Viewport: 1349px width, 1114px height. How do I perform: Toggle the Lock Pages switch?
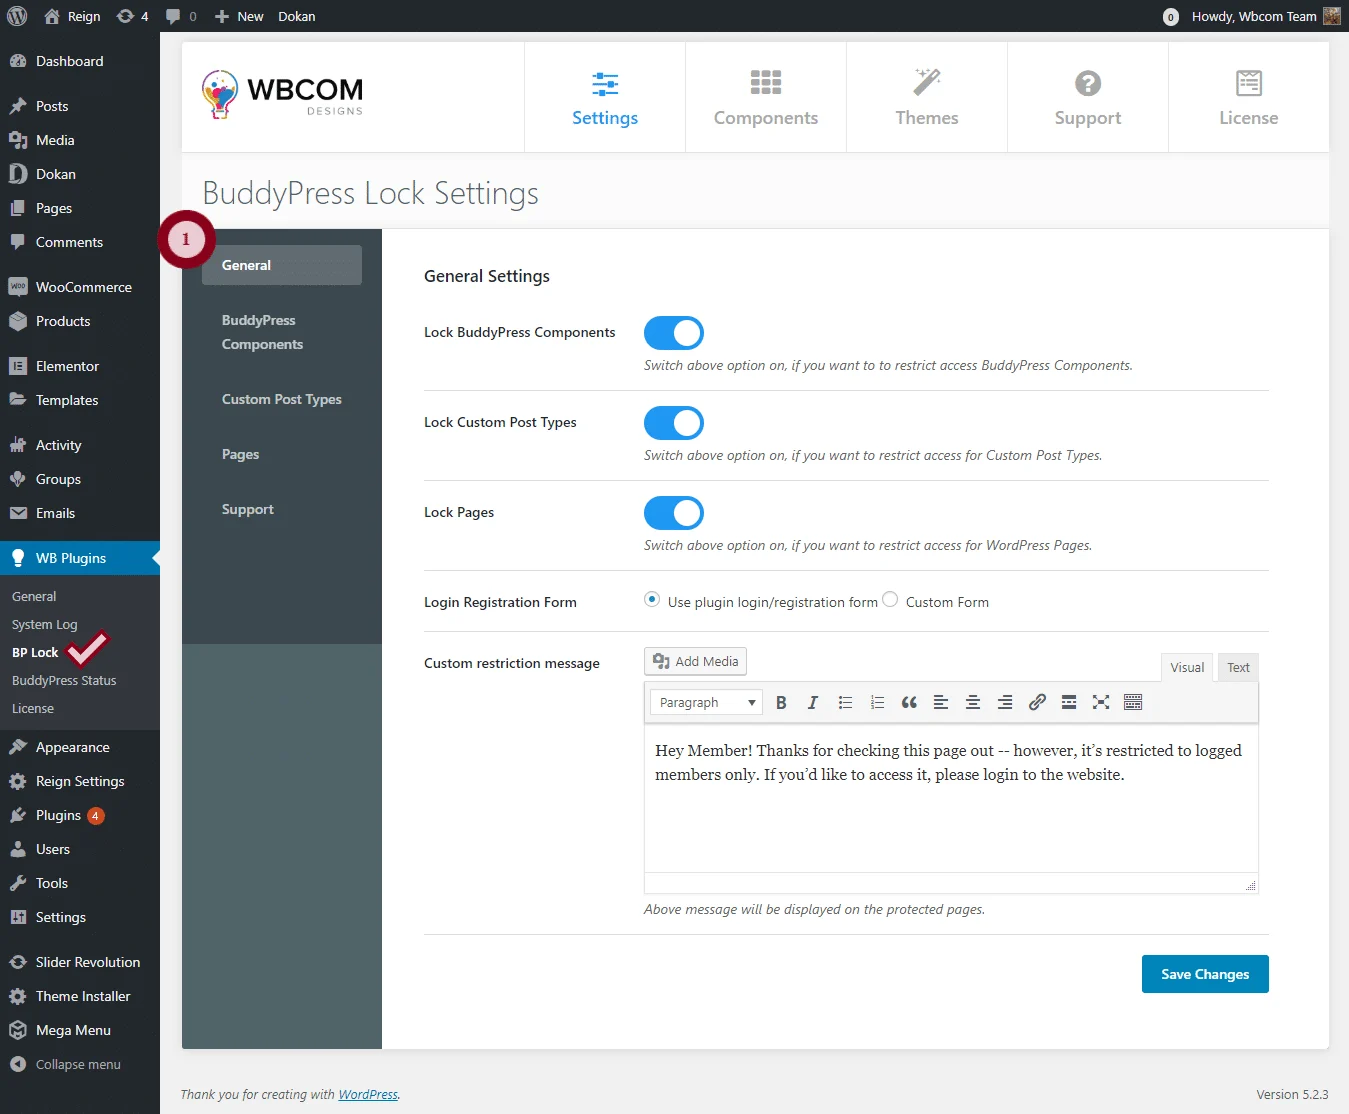[674, 513]
